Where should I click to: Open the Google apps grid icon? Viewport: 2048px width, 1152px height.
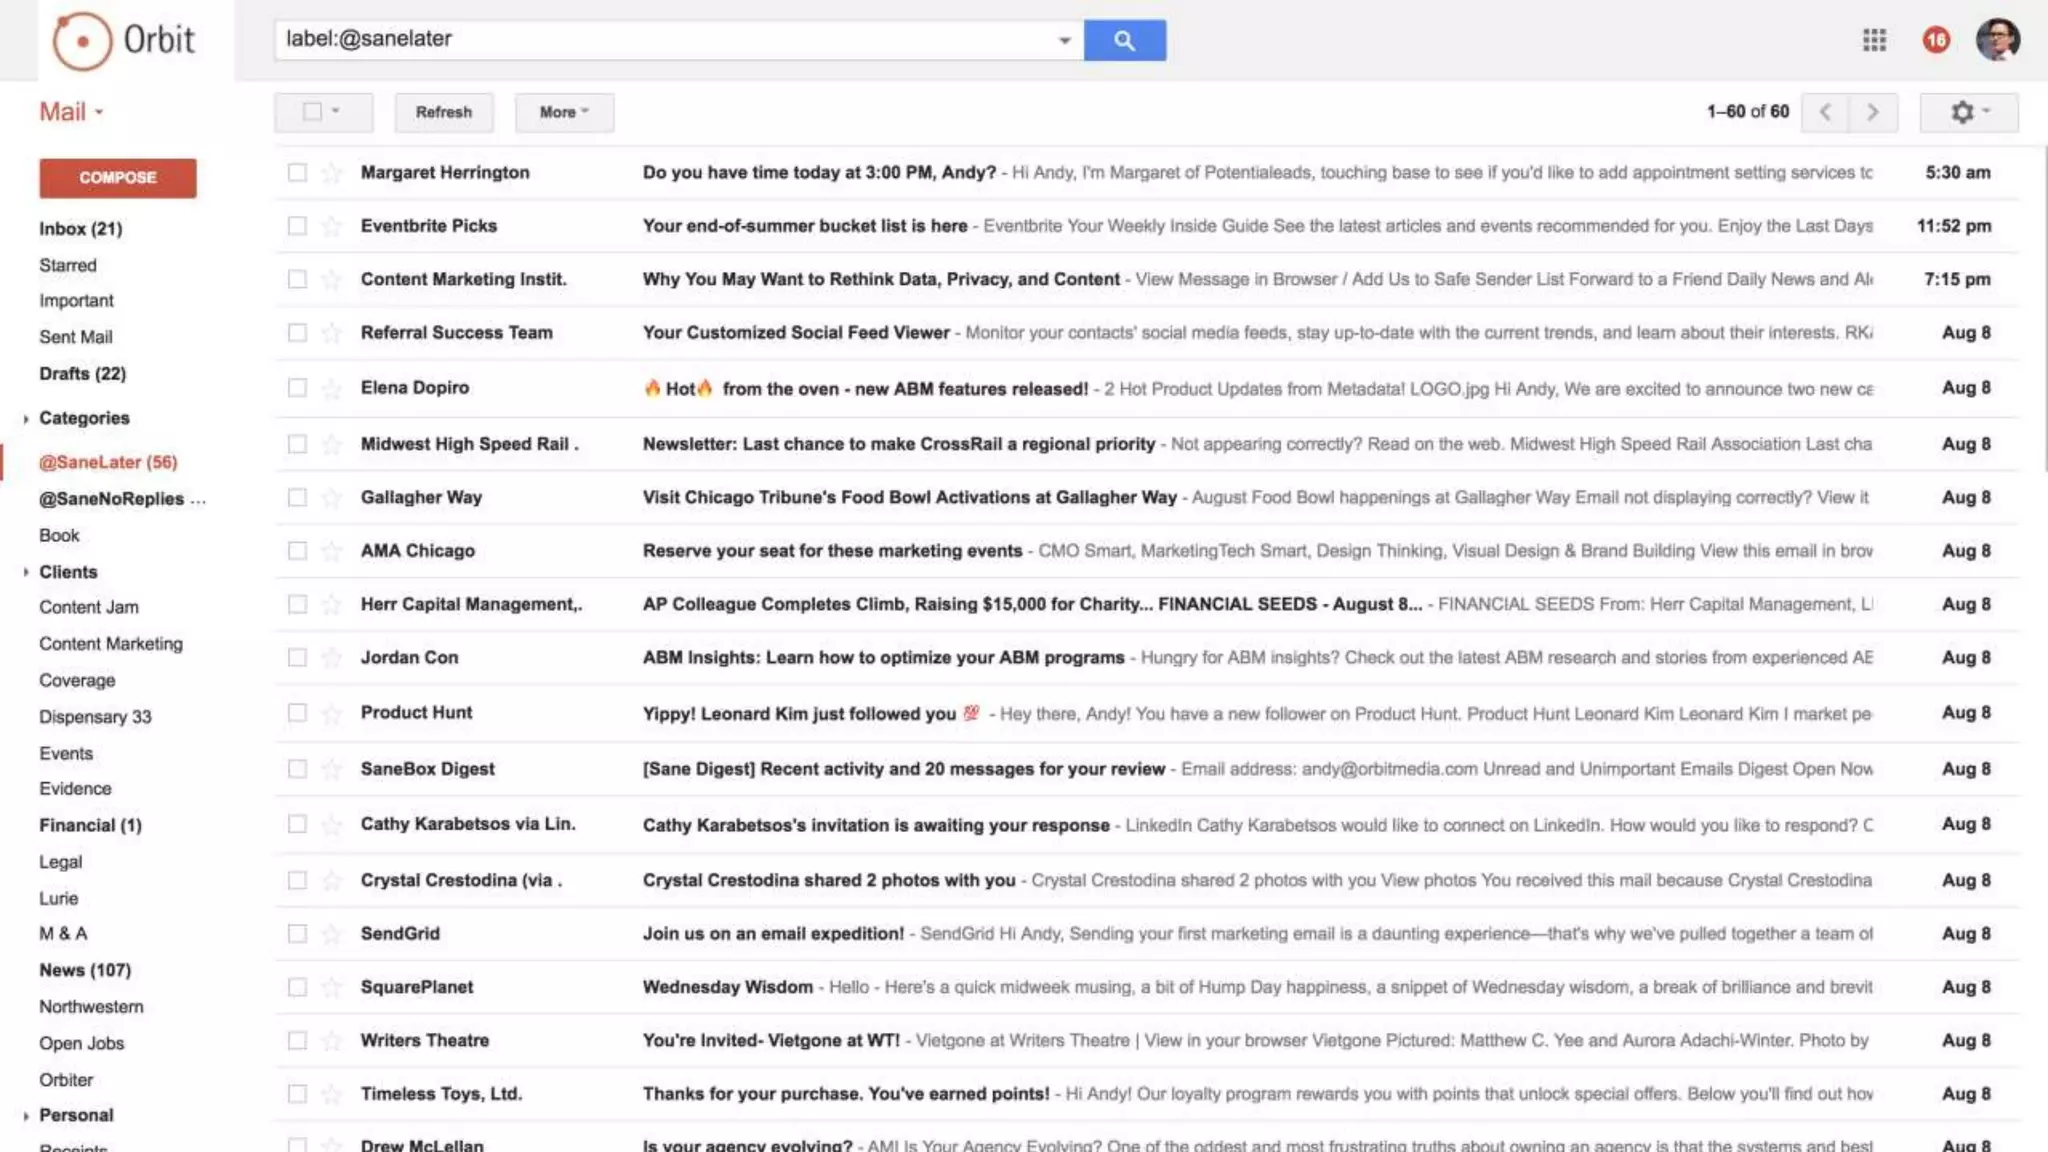tap(1874, 40)
